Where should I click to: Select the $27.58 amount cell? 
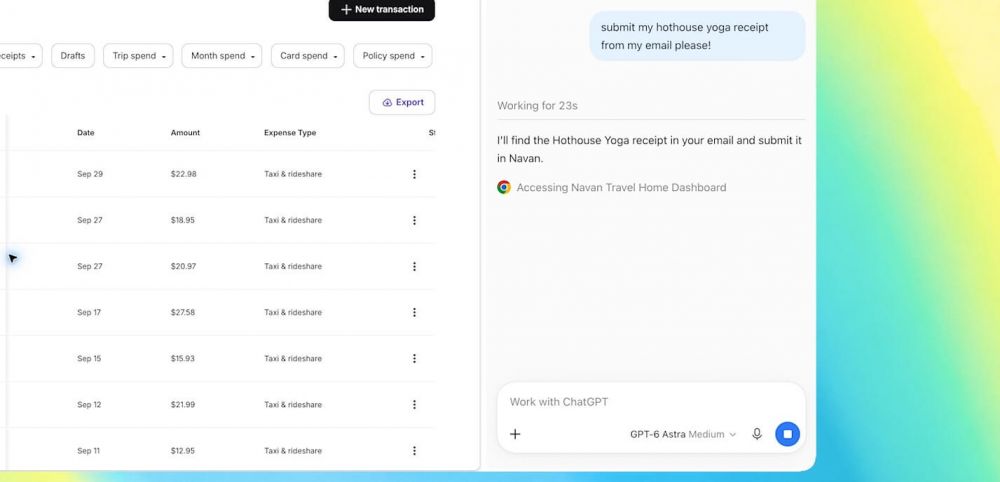point(182,312)
